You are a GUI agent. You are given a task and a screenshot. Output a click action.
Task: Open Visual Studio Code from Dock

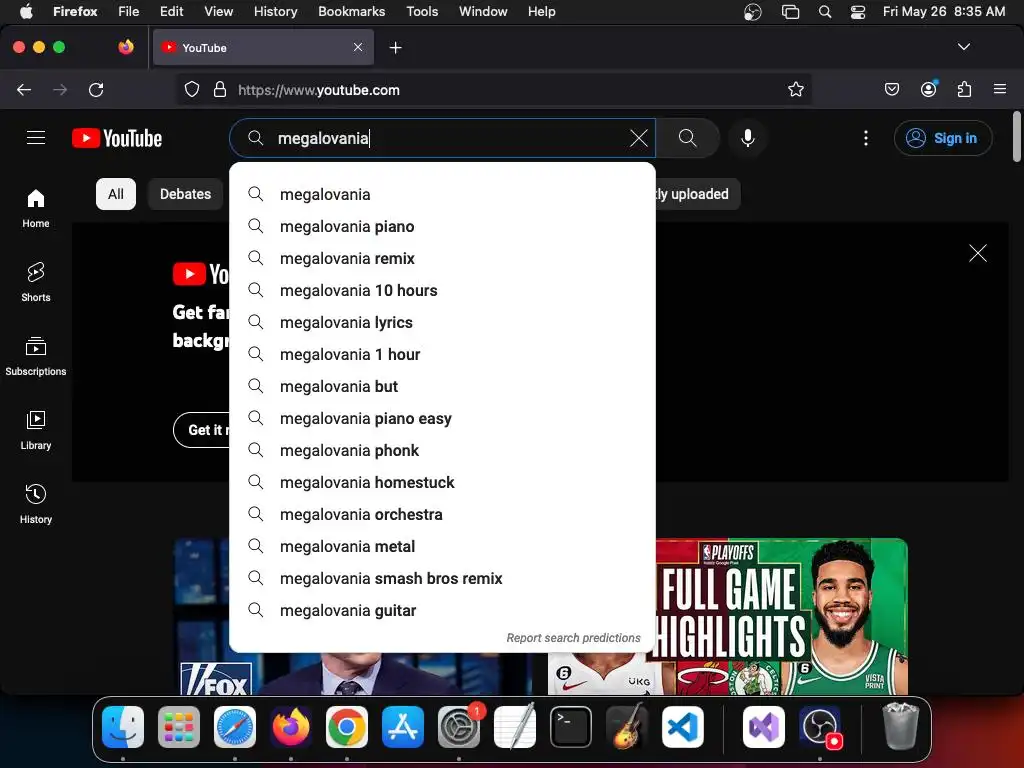coord(682,727)
